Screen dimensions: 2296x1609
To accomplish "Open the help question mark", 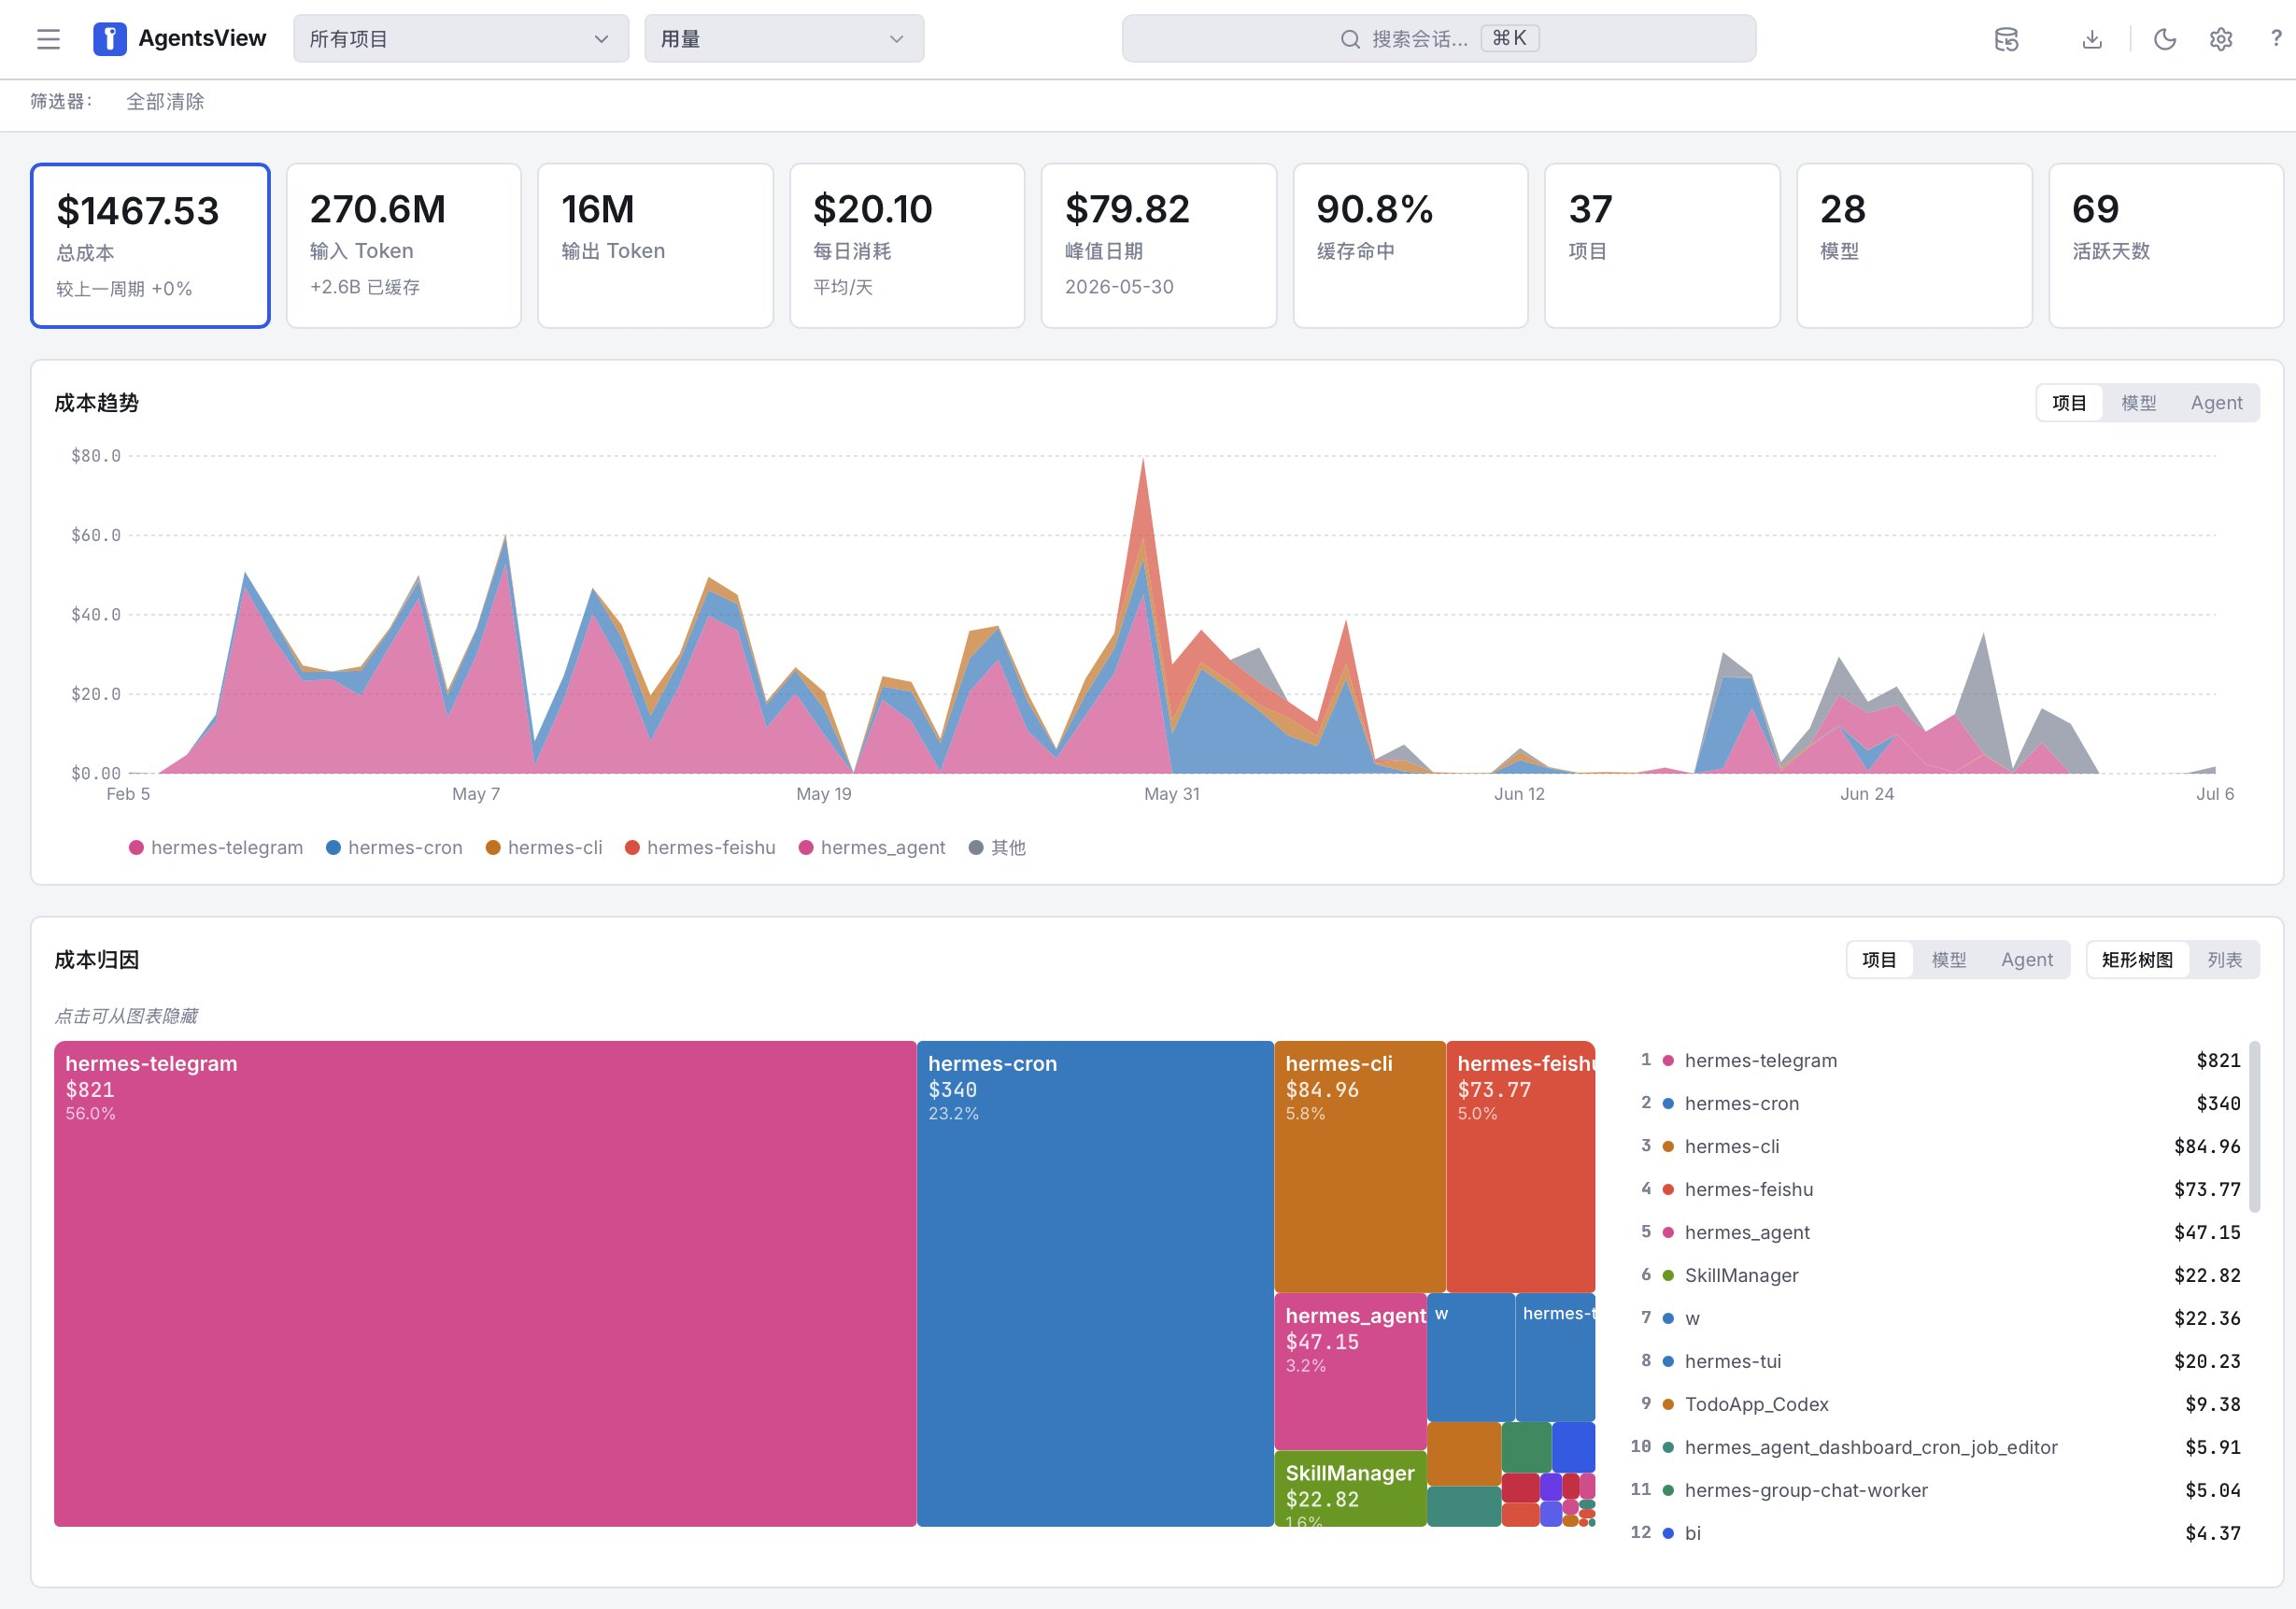I will tap(2276, 39).
